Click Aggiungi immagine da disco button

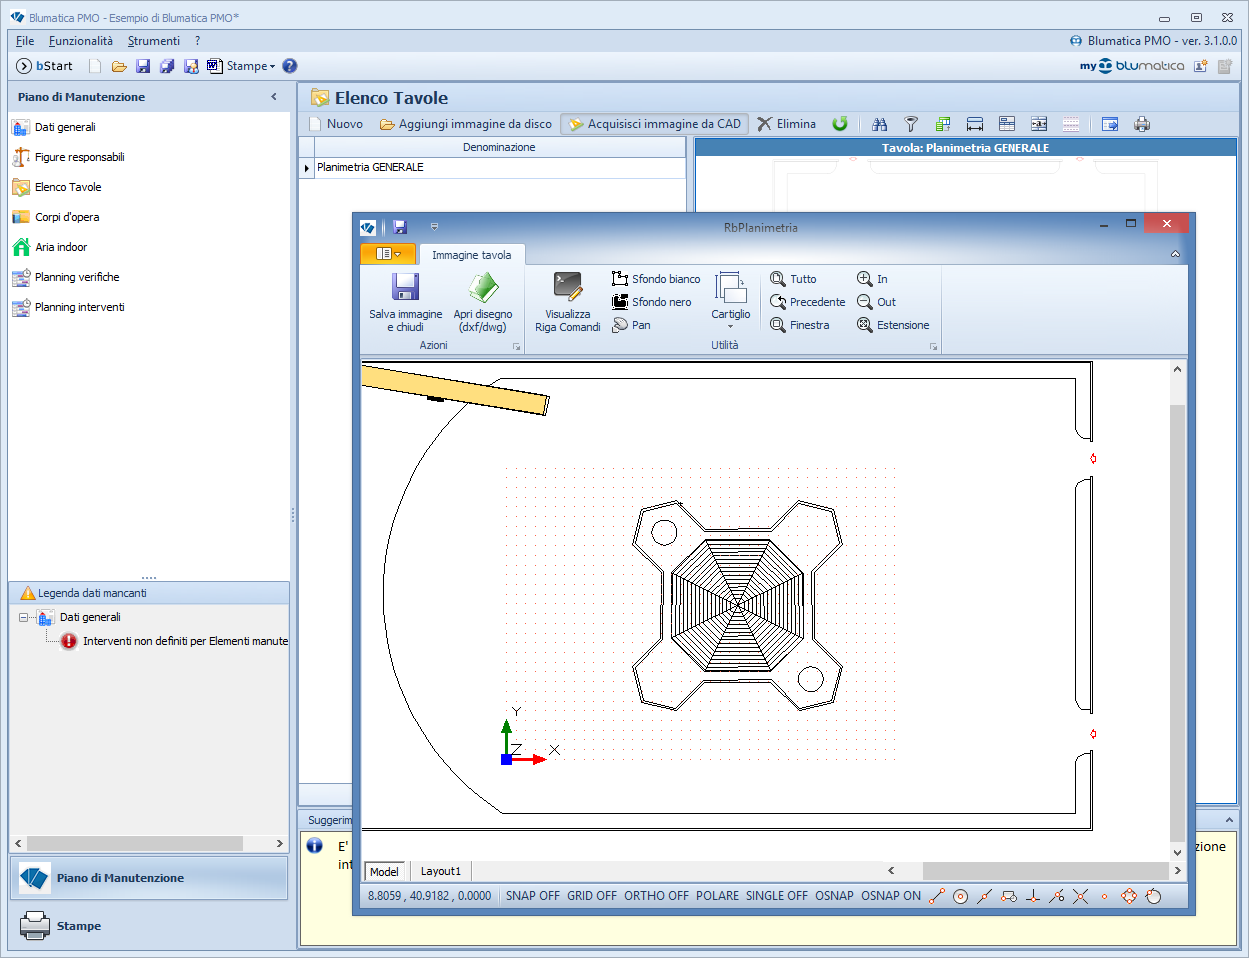click(x=466, y=124)
